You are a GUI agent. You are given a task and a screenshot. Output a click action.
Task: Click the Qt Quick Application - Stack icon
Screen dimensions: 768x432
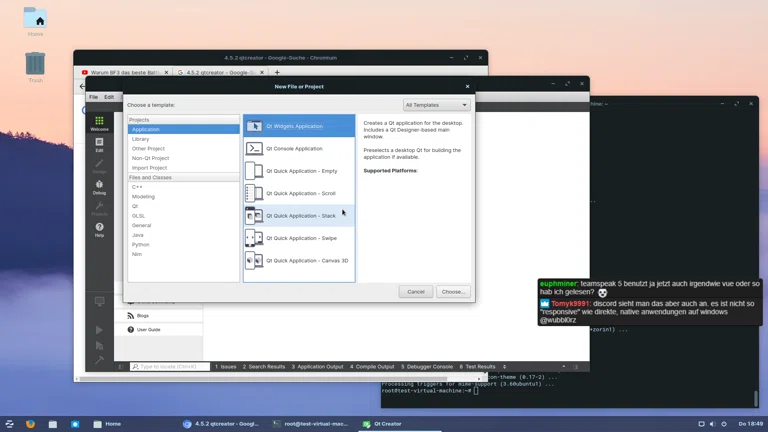pos(254,216)
